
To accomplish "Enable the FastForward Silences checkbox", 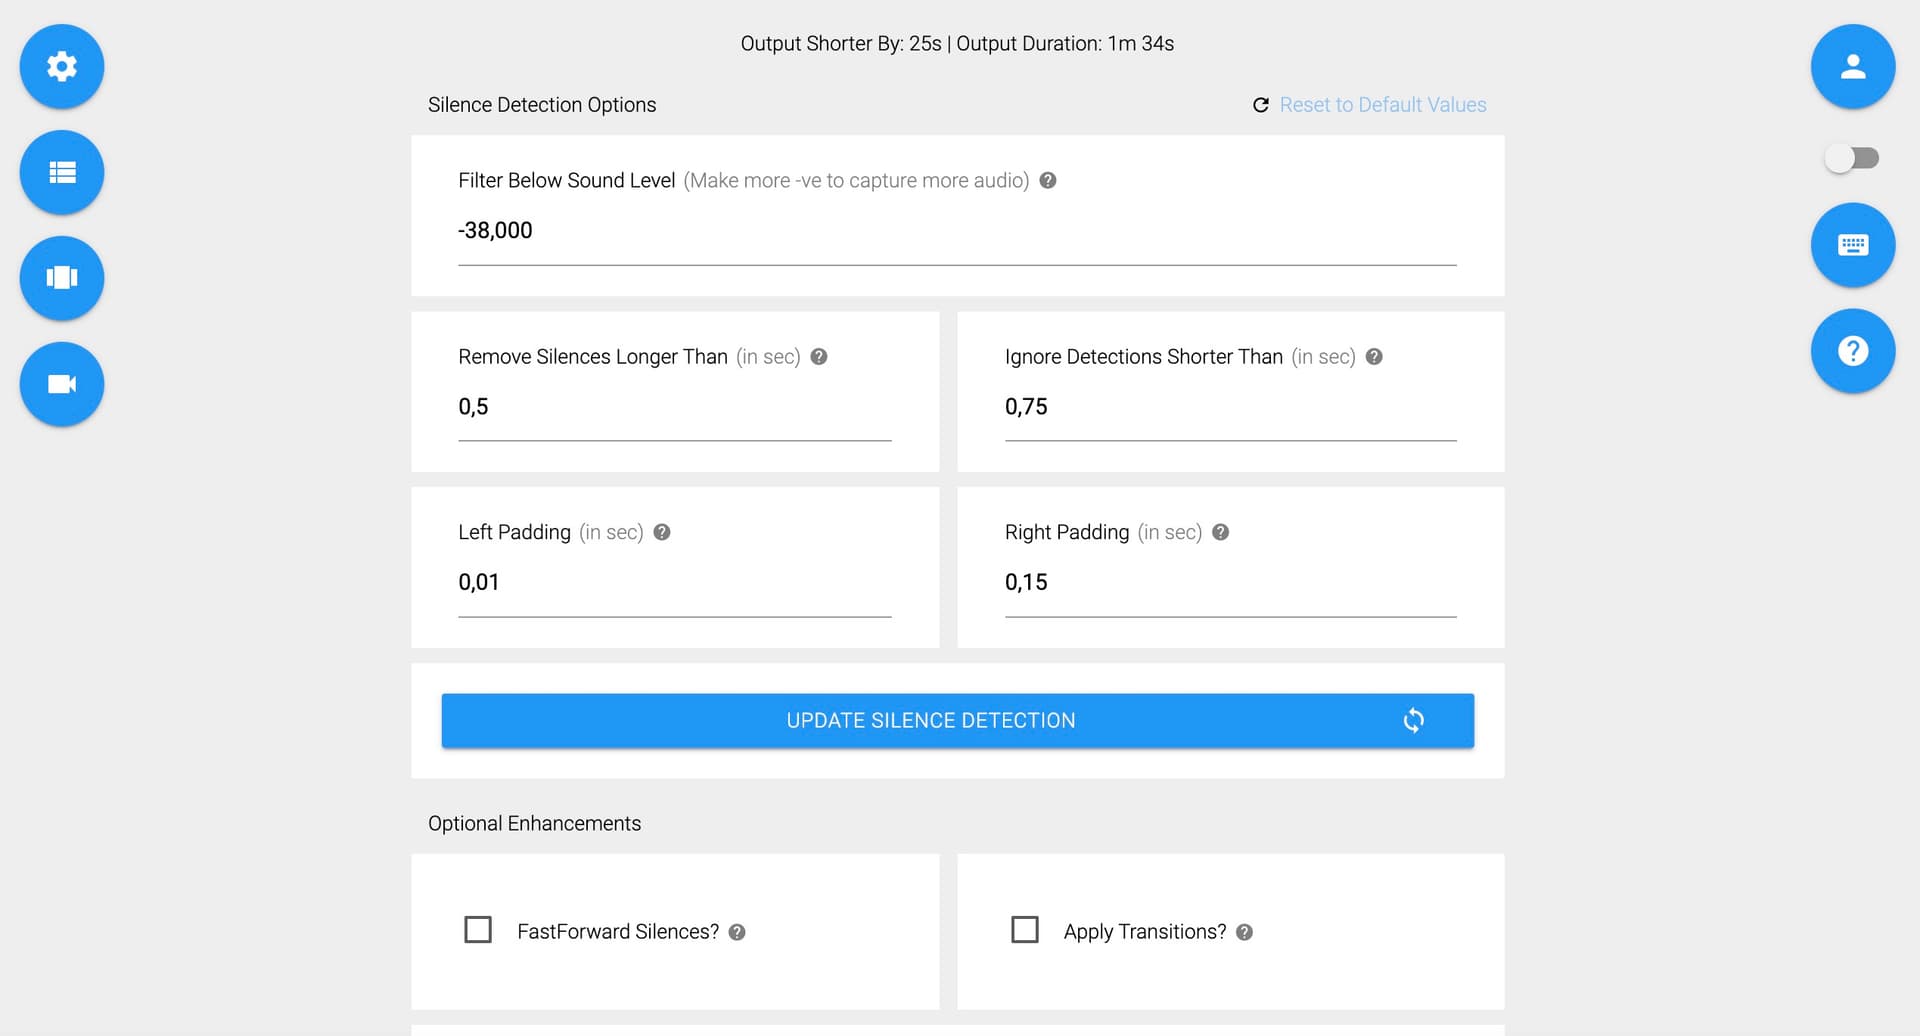I will tap(478, 930).
